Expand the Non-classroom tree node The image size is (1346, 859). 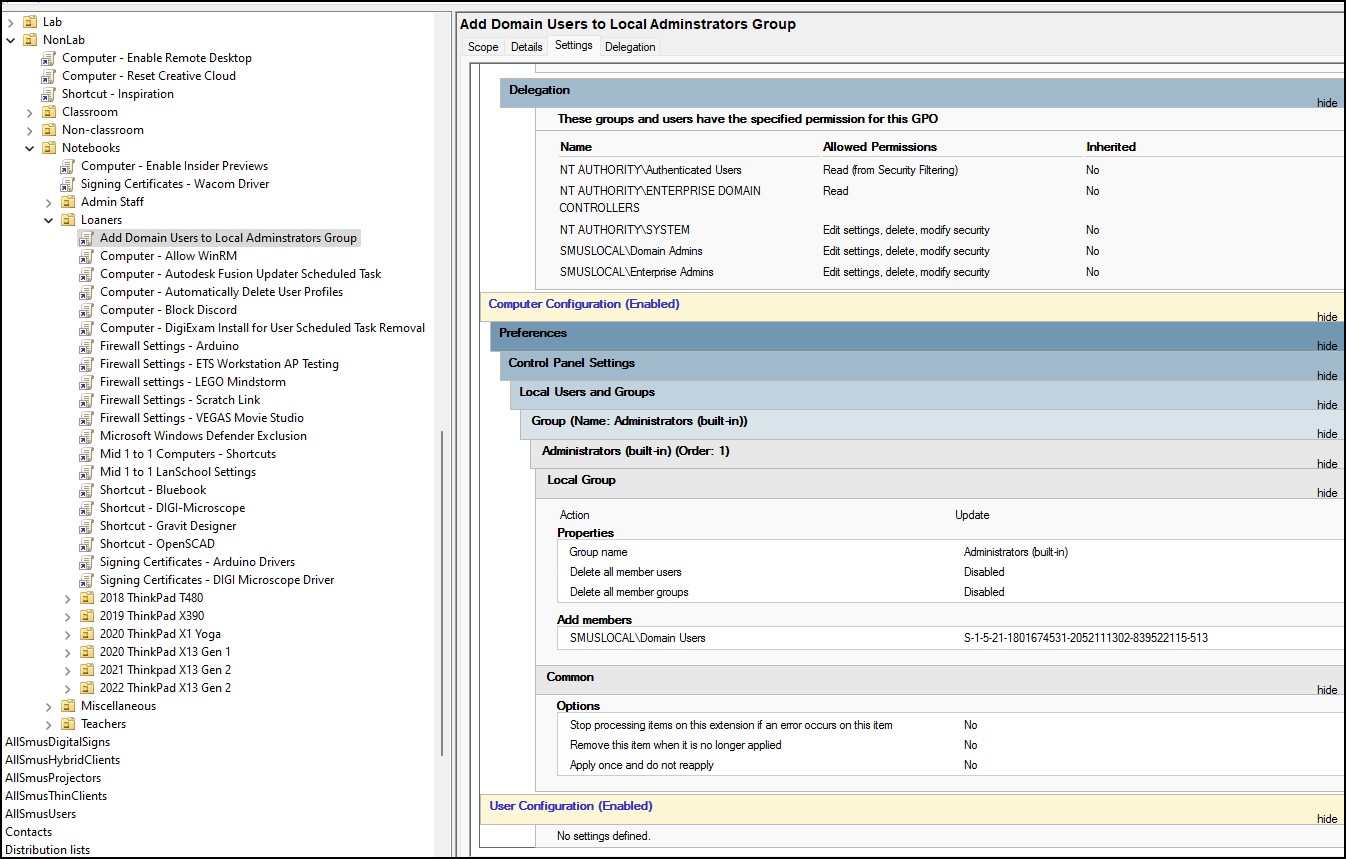(30, 130)
